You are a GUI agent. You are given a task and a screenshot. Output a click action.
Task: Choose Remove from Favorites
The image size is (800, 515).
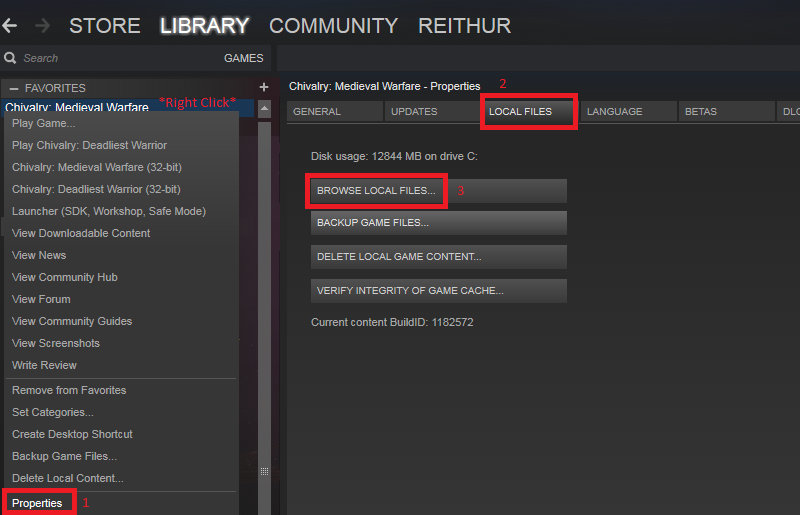(121, 390)
